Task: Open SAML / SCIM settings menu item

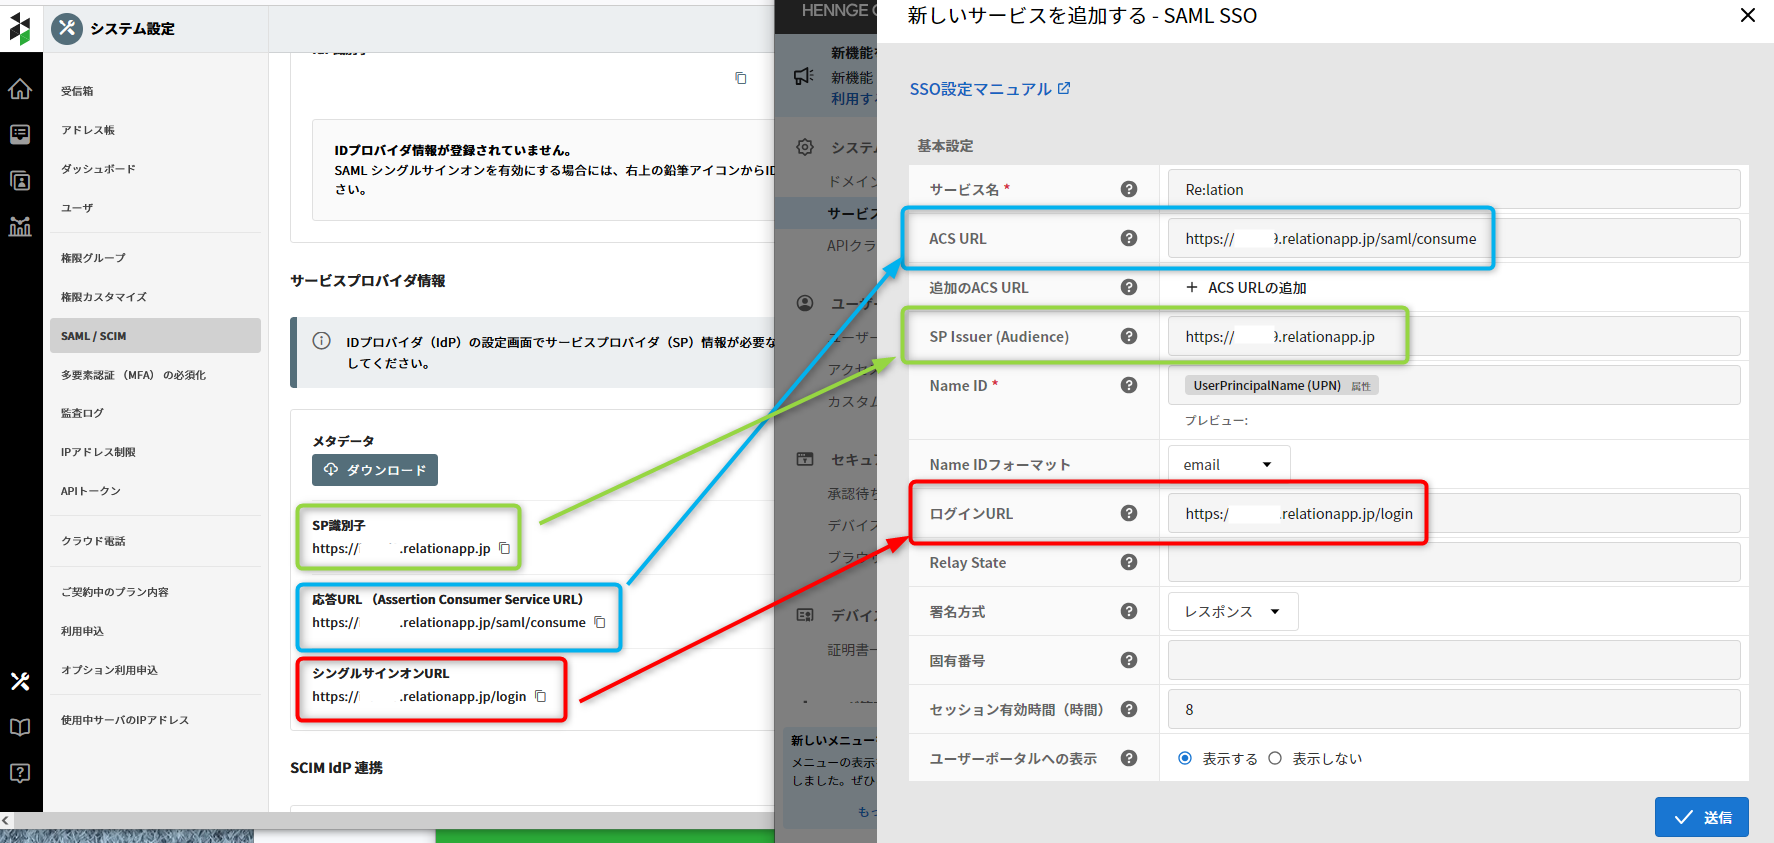Action: point(155,336)
